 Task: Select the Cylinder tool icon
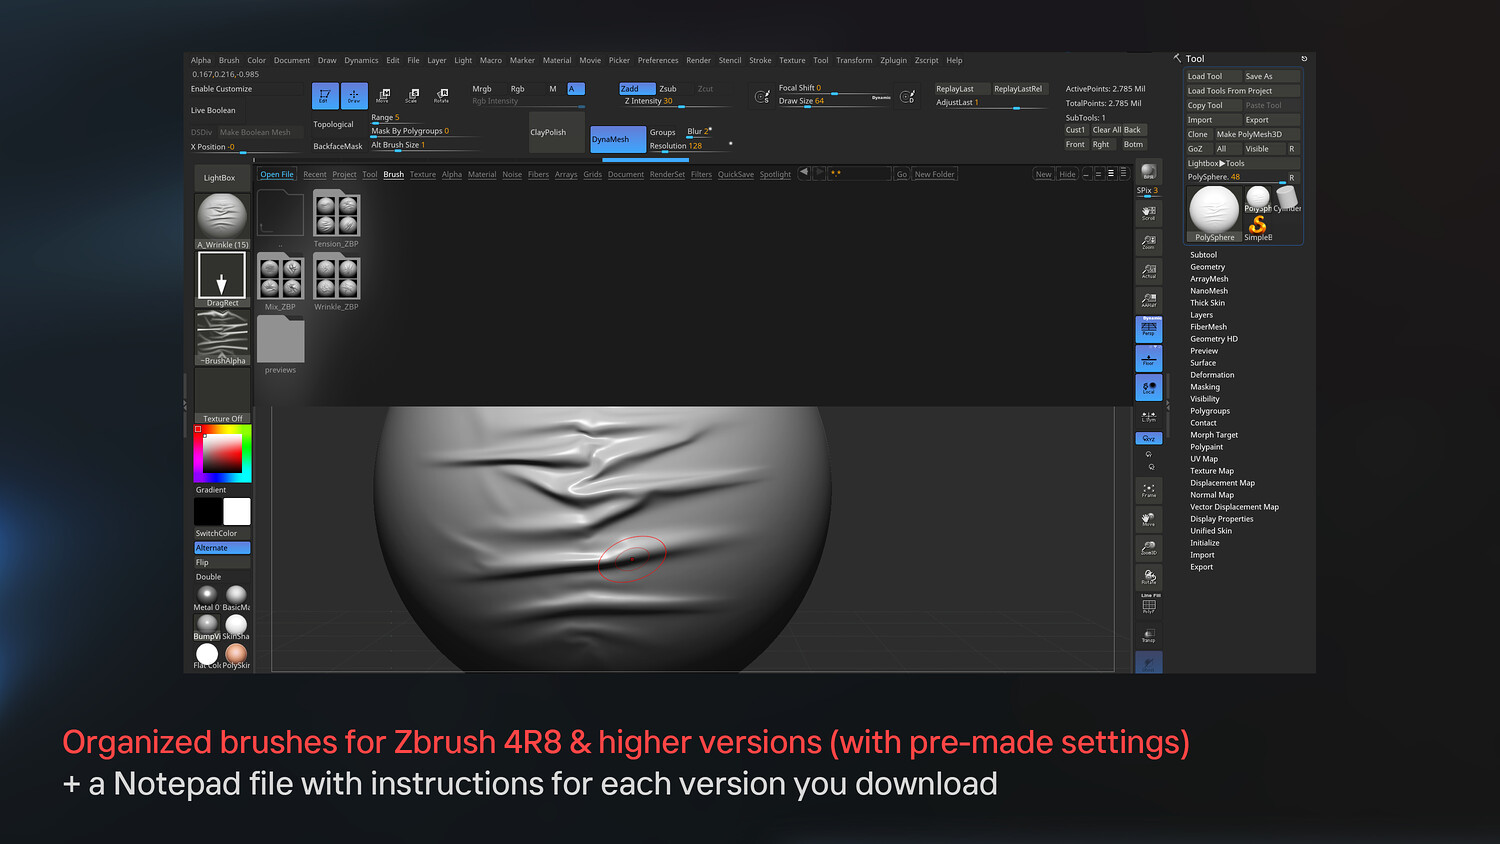tap(1287, 198)
